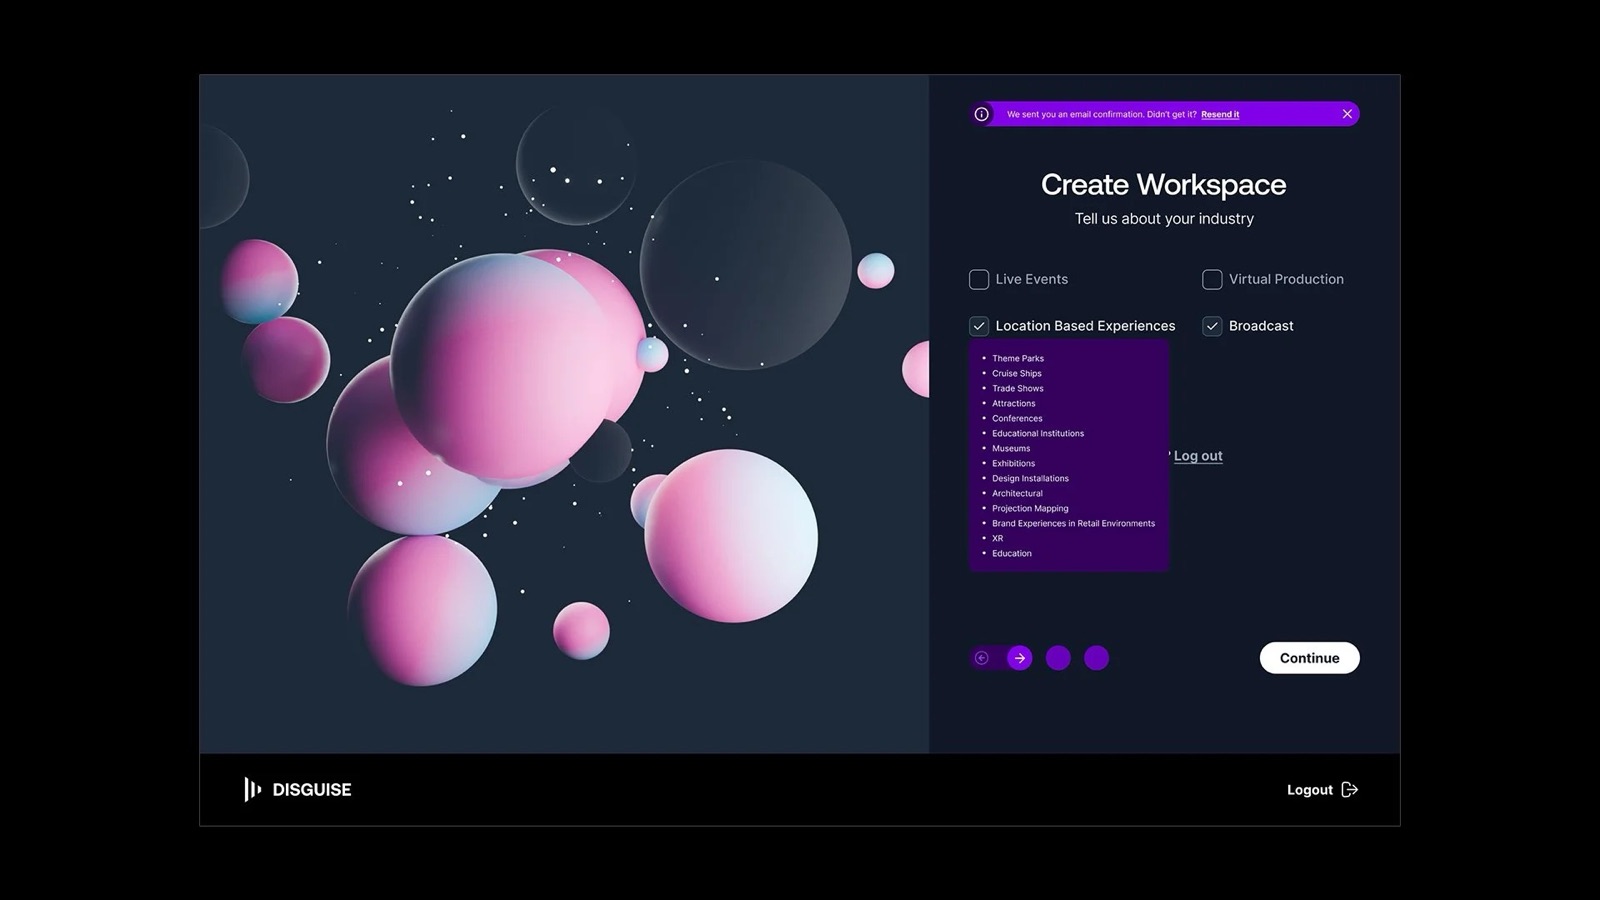
Task: Check the Virtual Production checkbox
Action: coord(1212,279)
